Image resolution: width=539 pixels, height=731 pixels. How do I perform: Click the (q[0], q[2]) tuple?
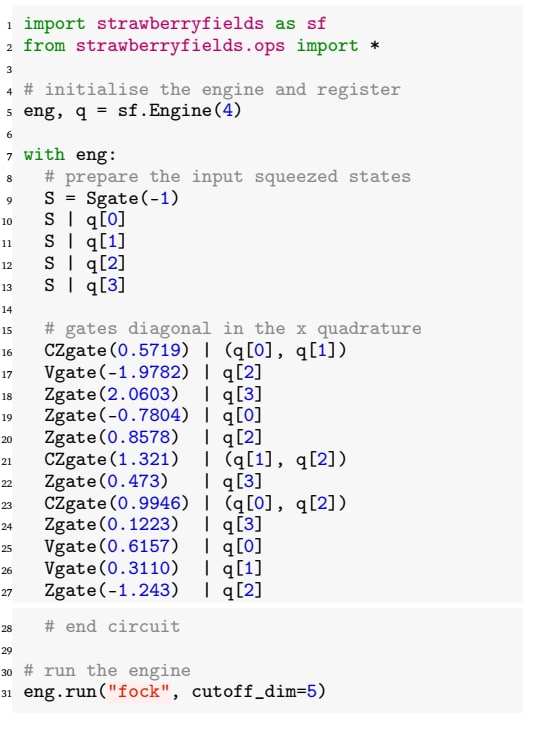click(x=285, y=503)
